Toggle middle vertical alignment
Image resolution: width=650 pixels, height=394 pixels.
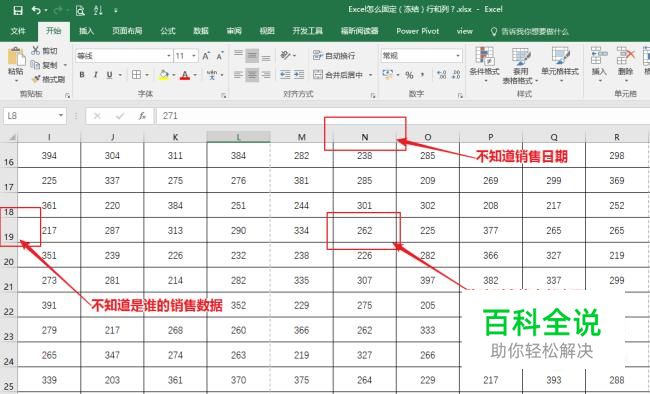tap(252, 56)
